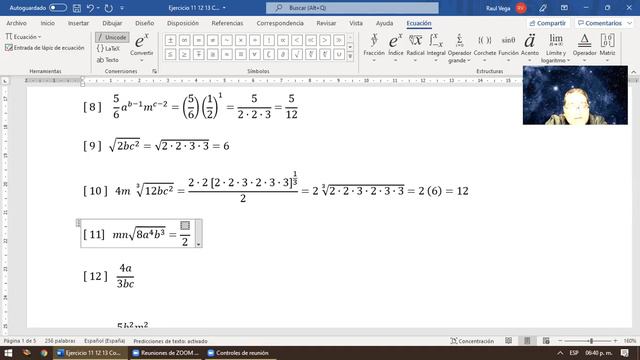Click the 236 palabras word count
640x360 pixels.
[x=60, y=341]
